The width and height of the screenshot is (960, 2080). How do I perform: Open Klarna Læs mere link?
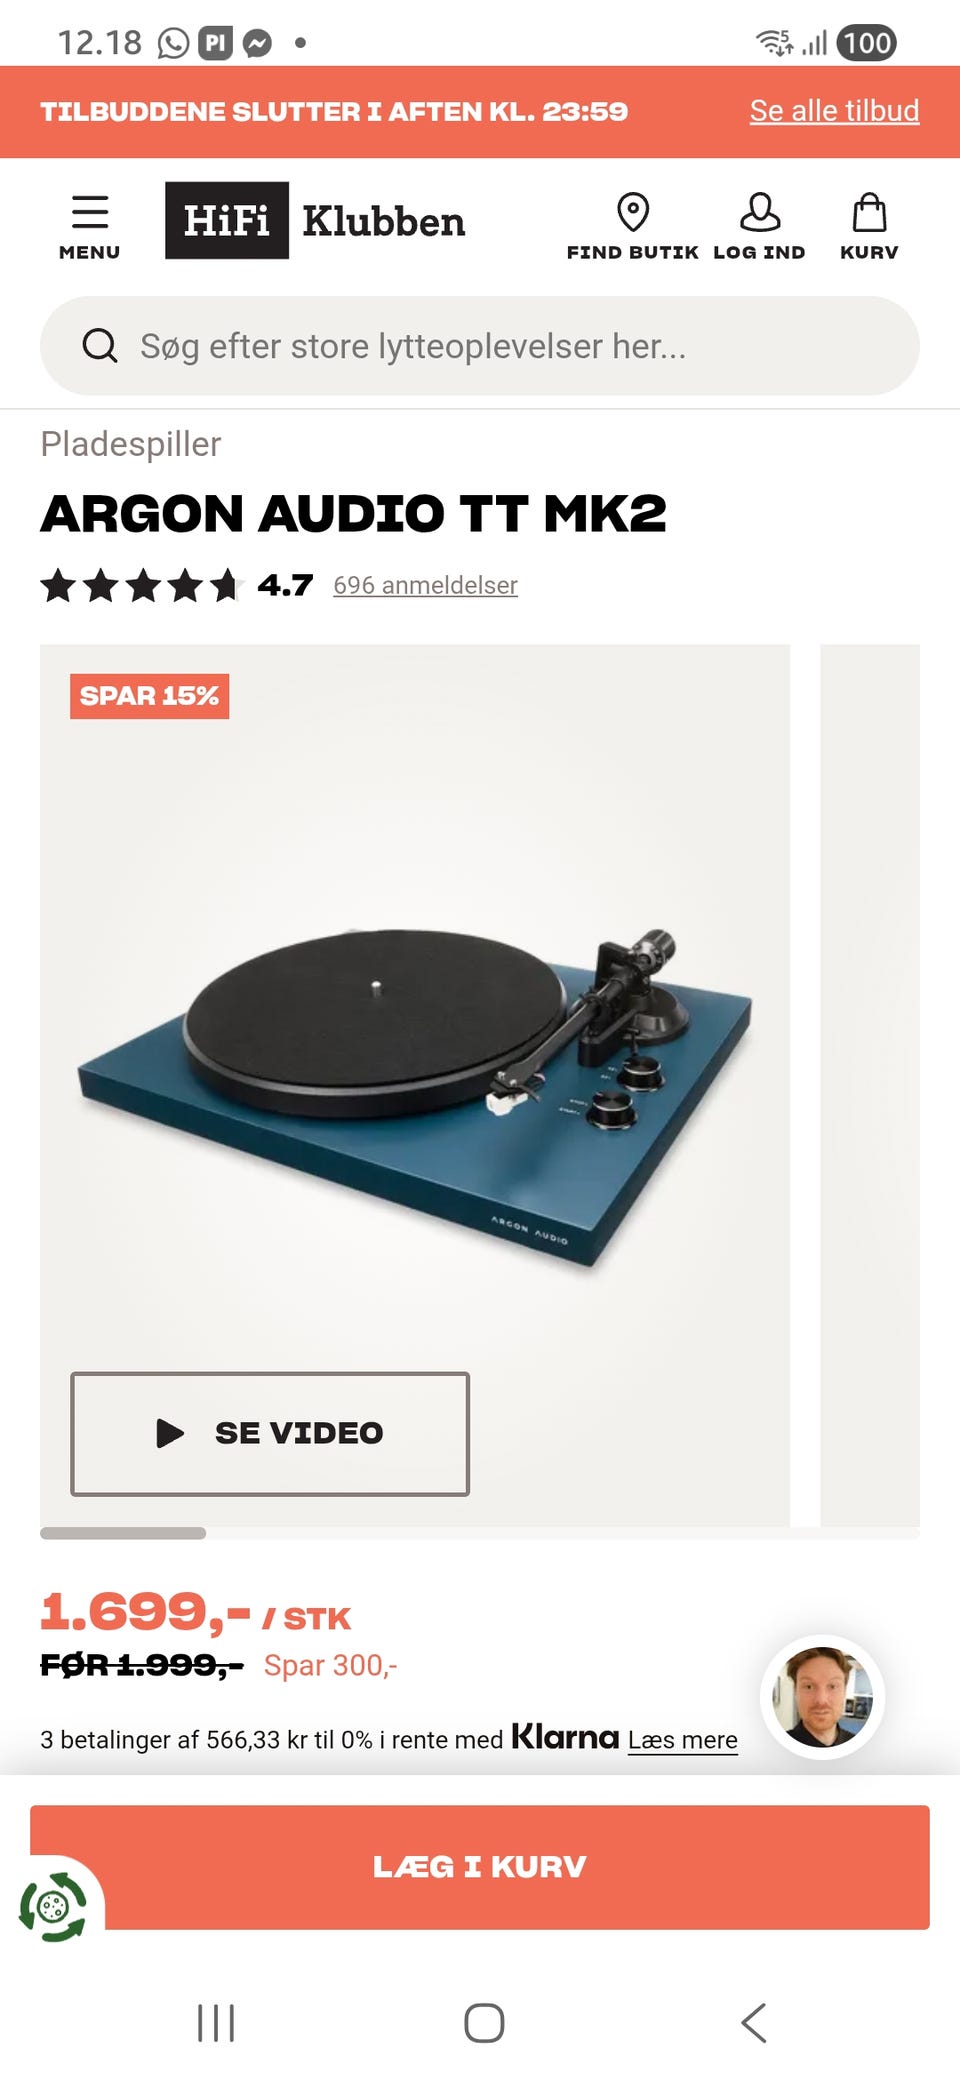pyautogui.click(x=683, y=1740)
